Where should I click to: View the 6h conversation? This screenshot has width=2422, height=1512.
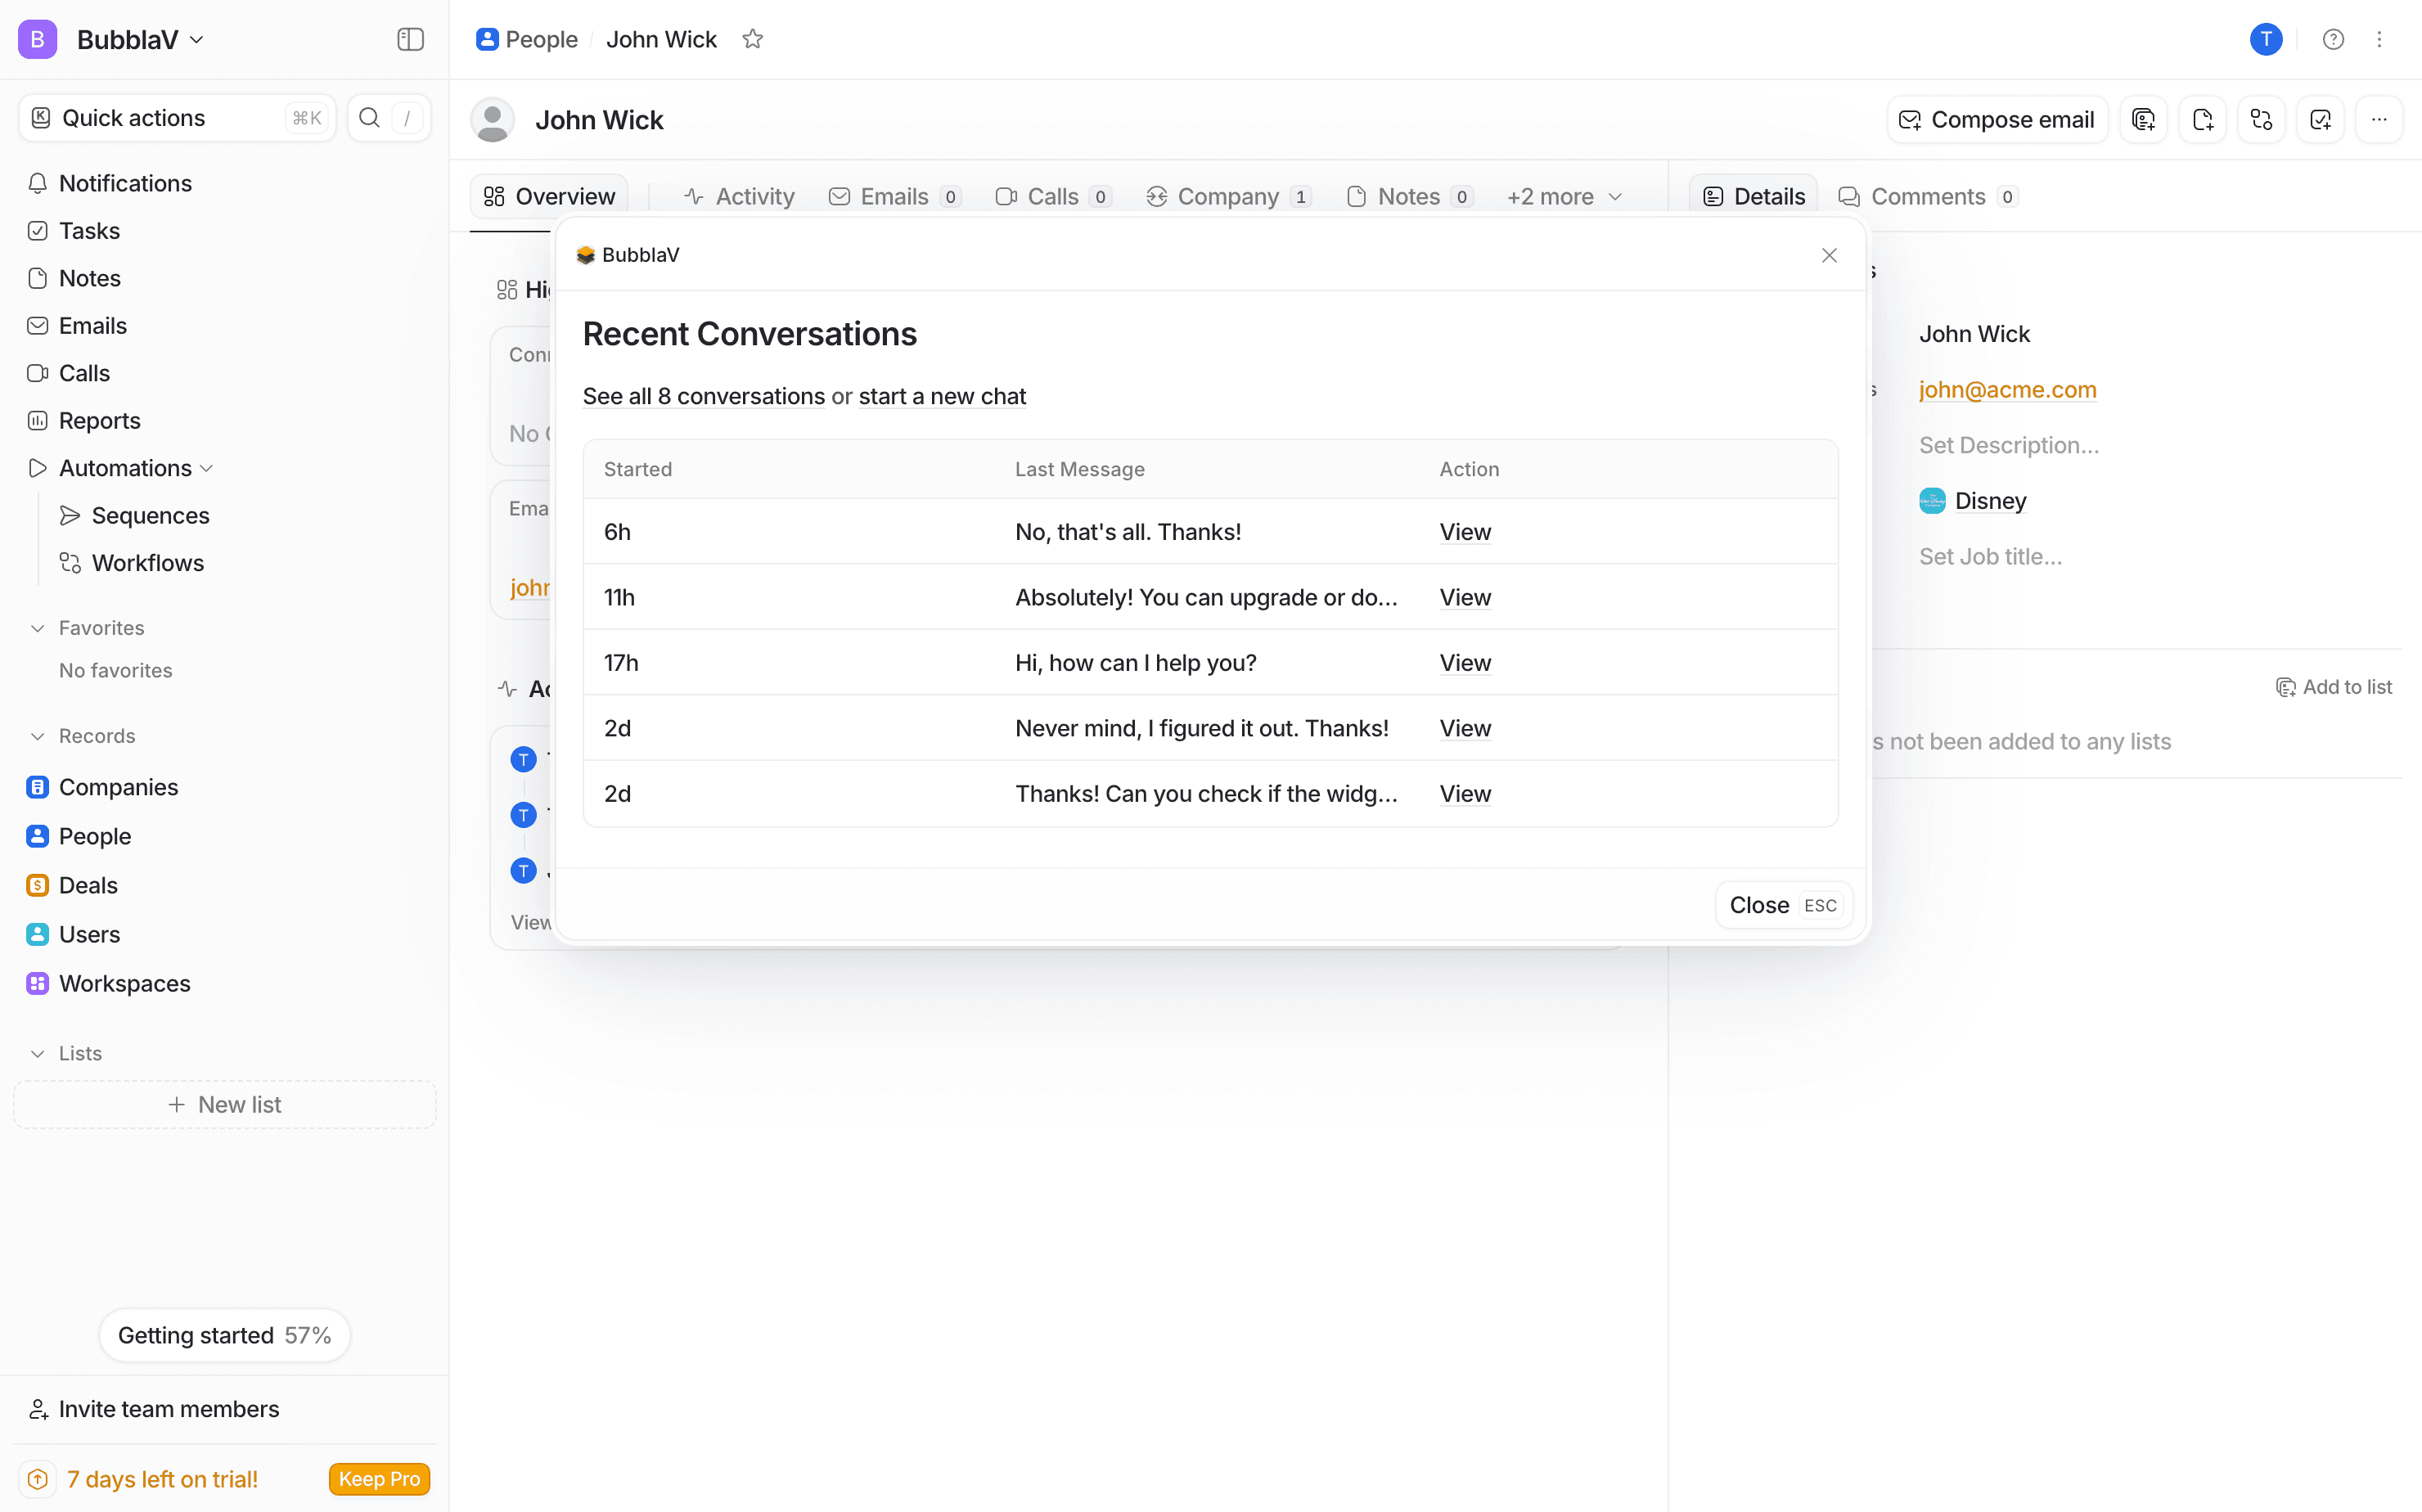pos(1464,532)
